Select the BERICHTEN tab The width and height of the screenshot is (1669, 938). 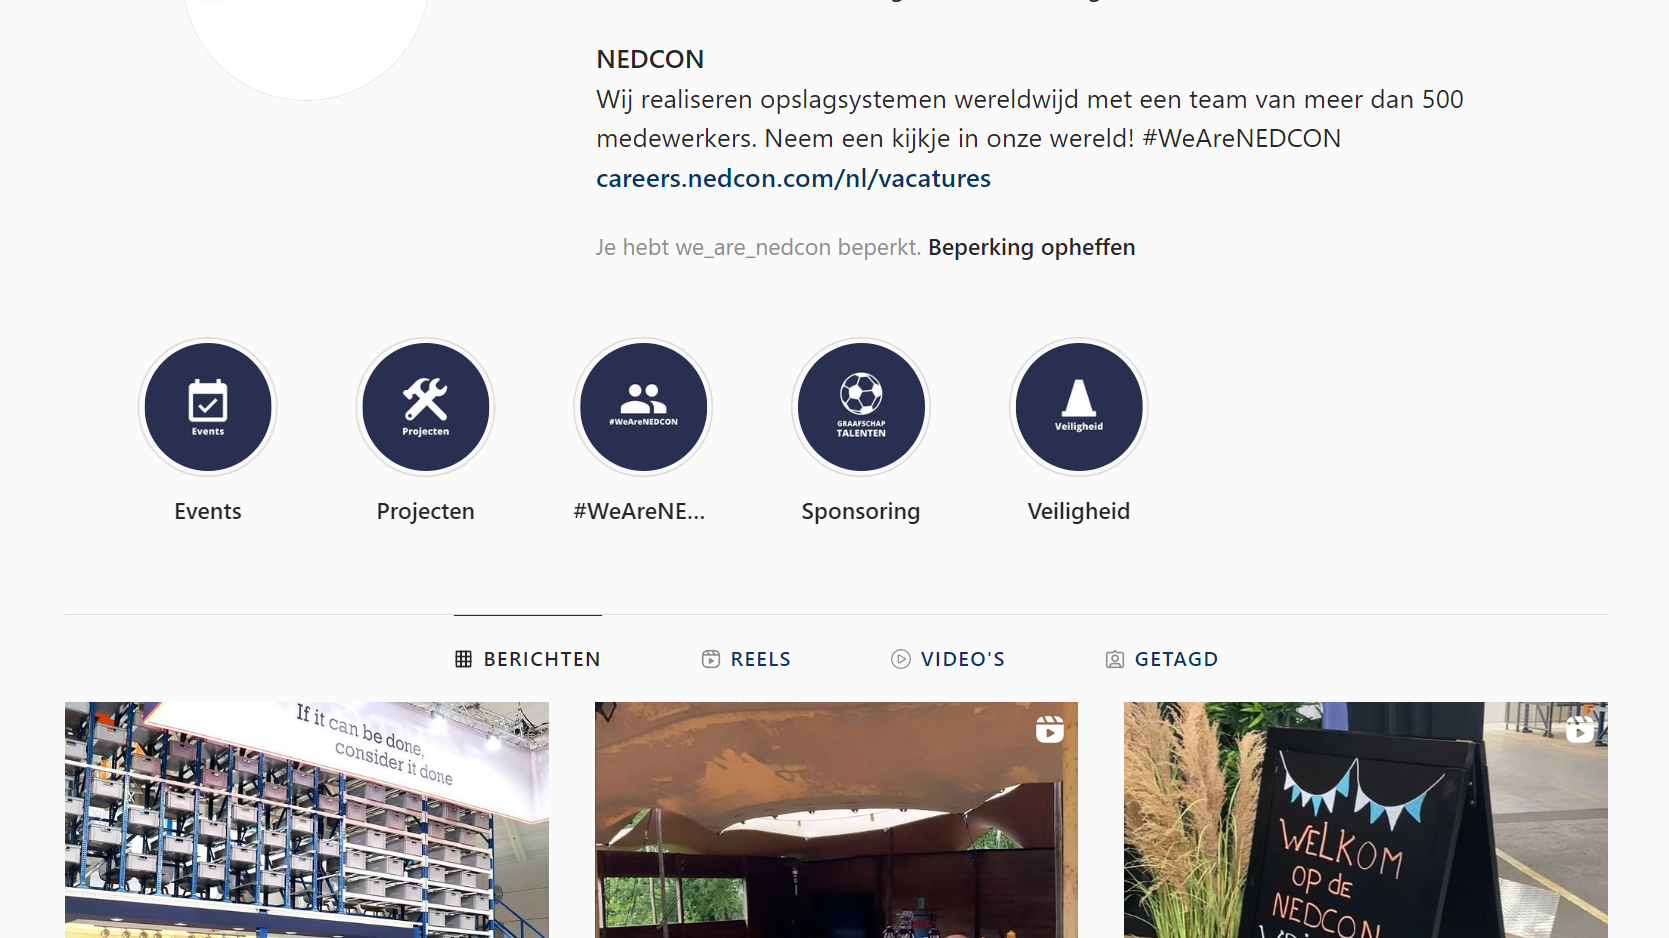pos(528,659)
